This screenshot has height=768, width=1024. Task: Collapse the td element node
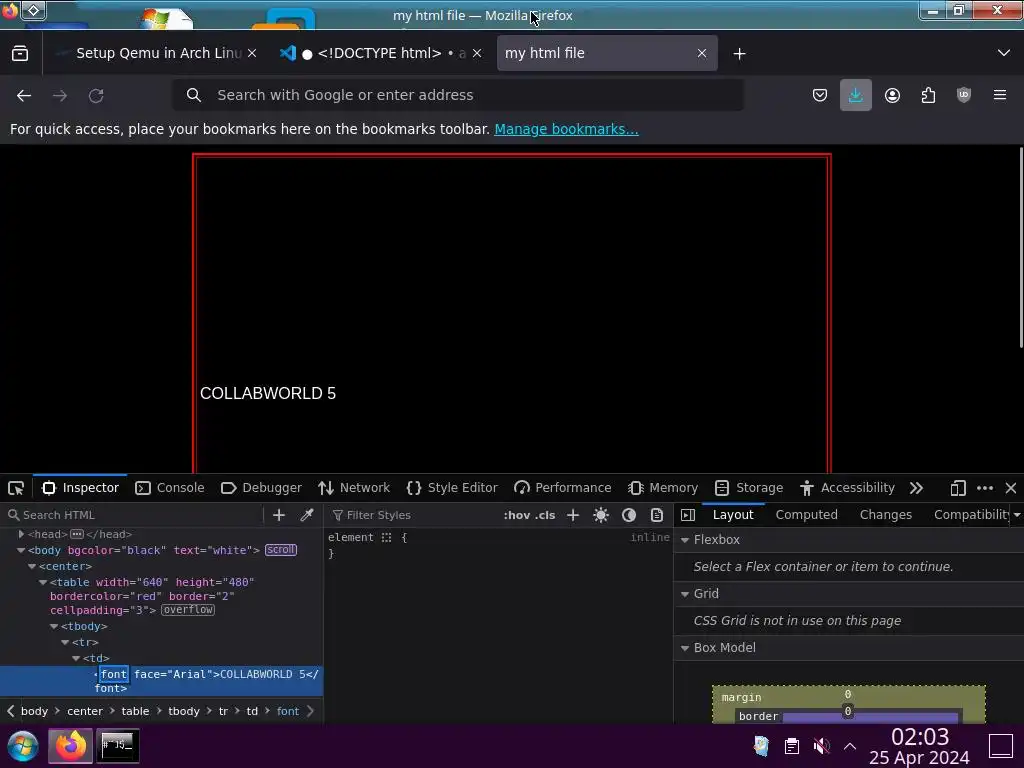pos(76,658)
